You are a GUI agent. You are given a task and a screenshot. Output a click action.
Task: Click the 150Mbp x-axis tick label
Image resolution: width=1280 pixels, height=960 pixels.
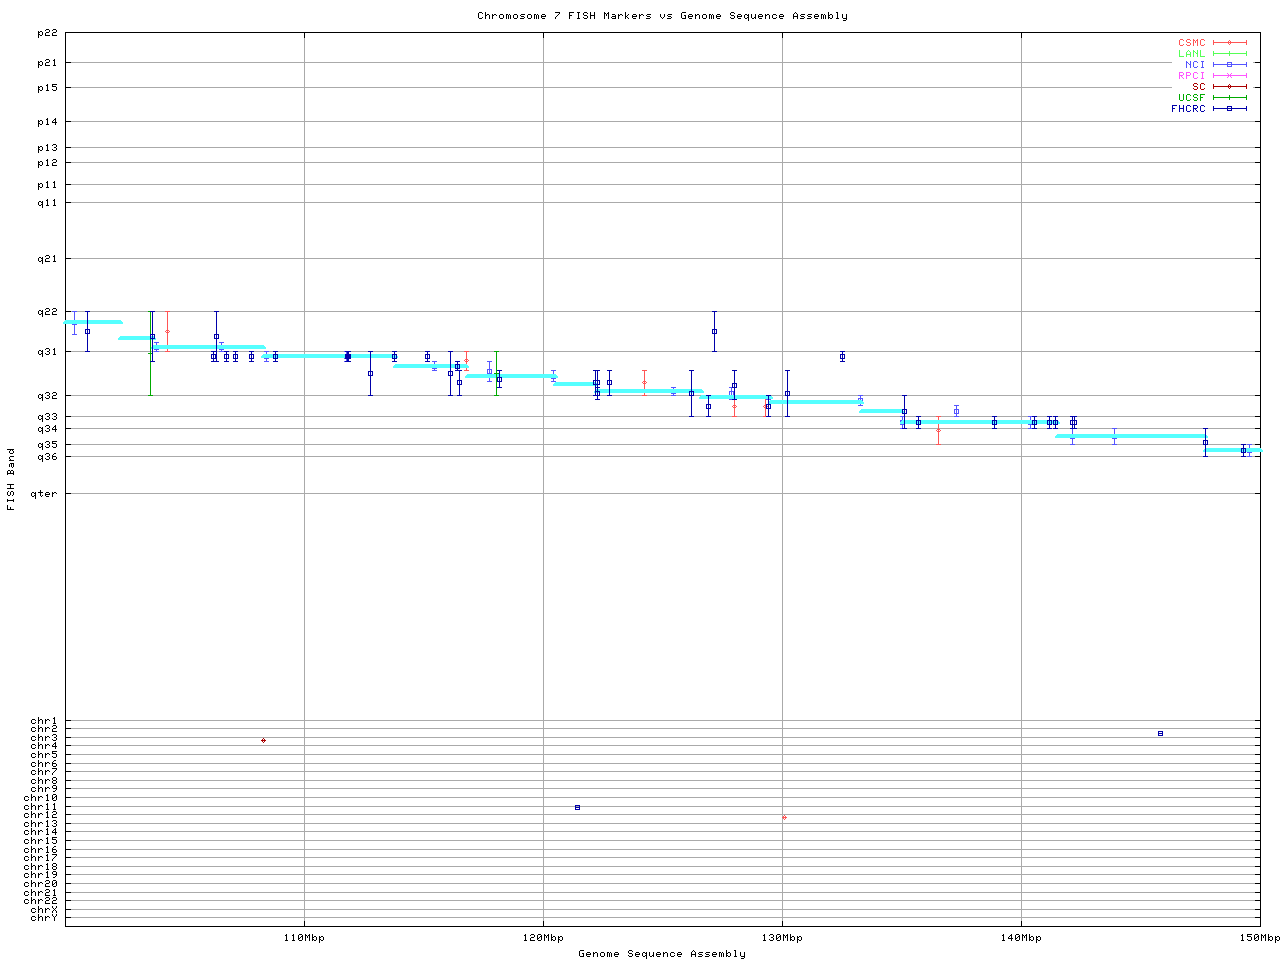1260,938
